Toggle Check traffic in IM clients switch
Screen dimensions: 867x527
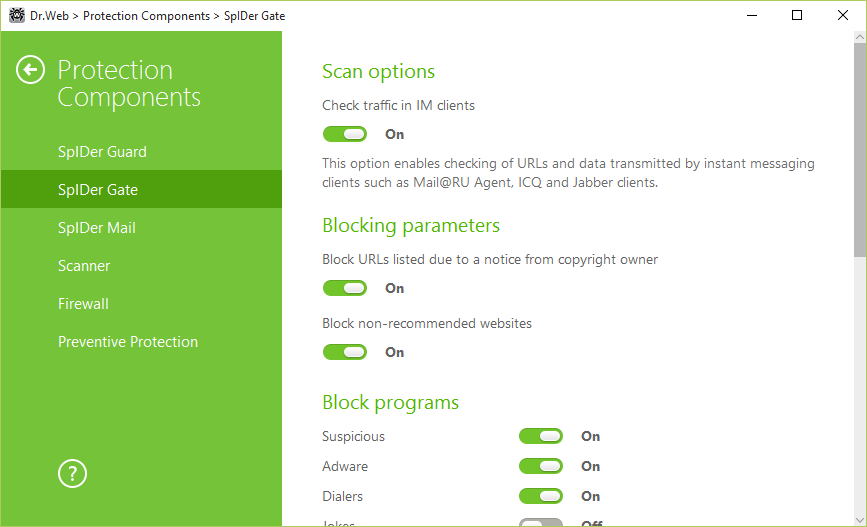tap(344, 134)
